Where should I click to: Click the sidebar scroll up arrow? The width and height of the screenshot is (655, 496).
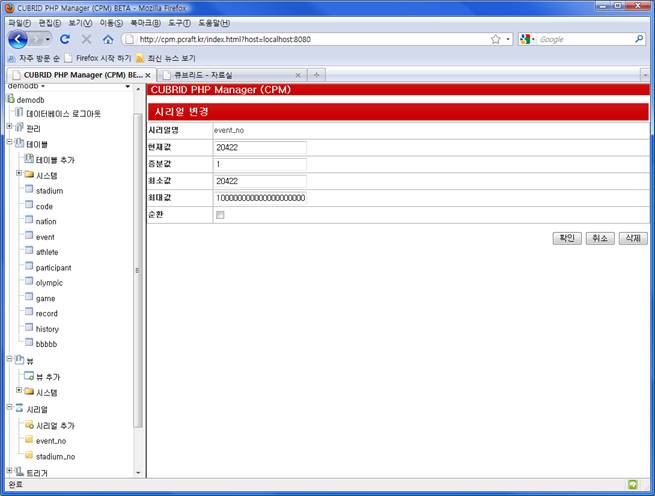[138, 89]
